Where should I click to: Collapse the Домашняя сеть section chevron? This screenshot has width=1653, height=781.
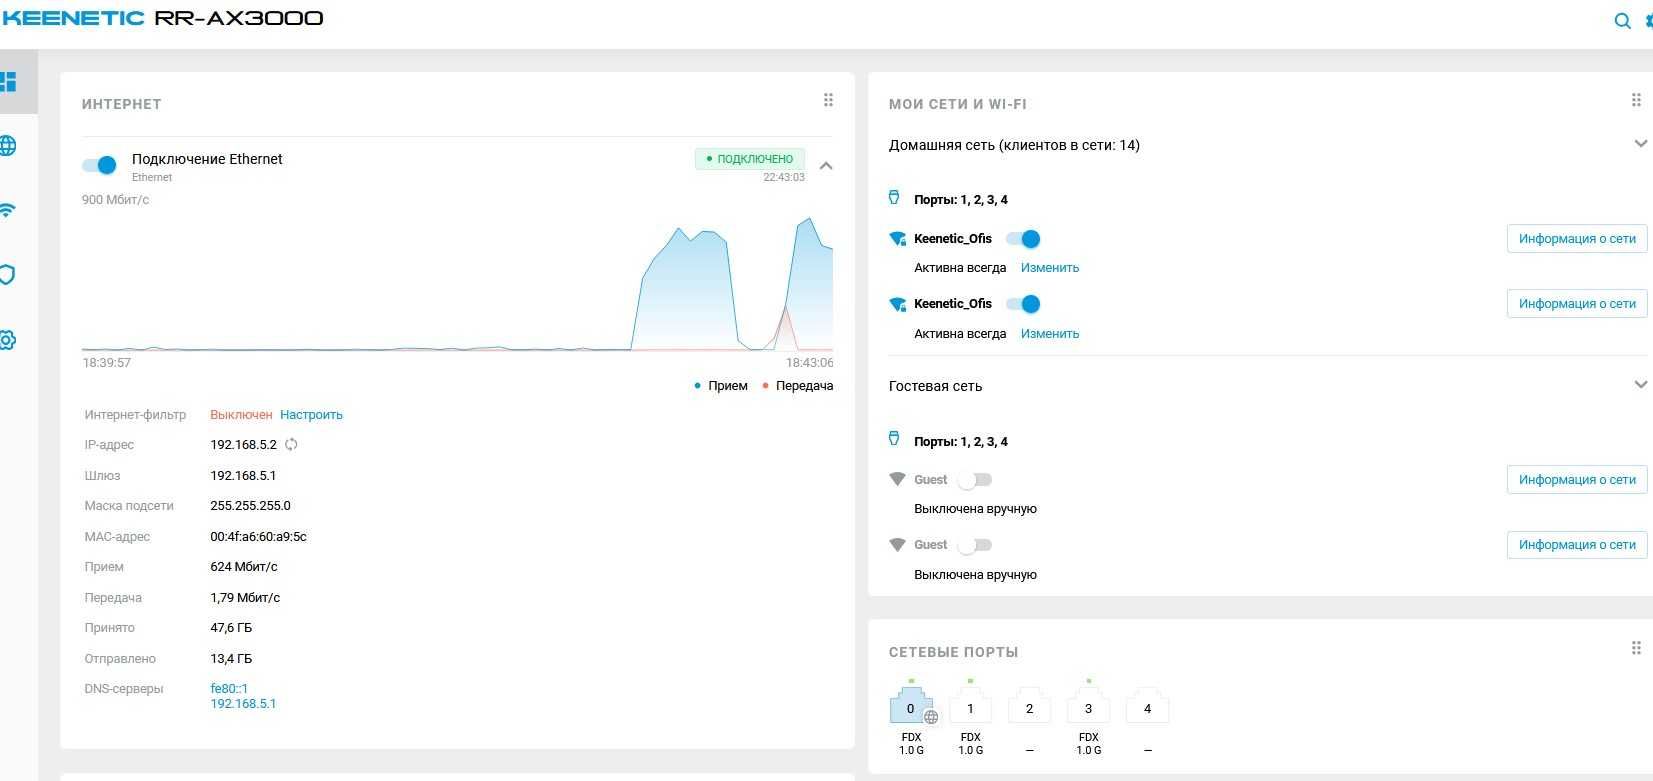tap(1640, 144)
